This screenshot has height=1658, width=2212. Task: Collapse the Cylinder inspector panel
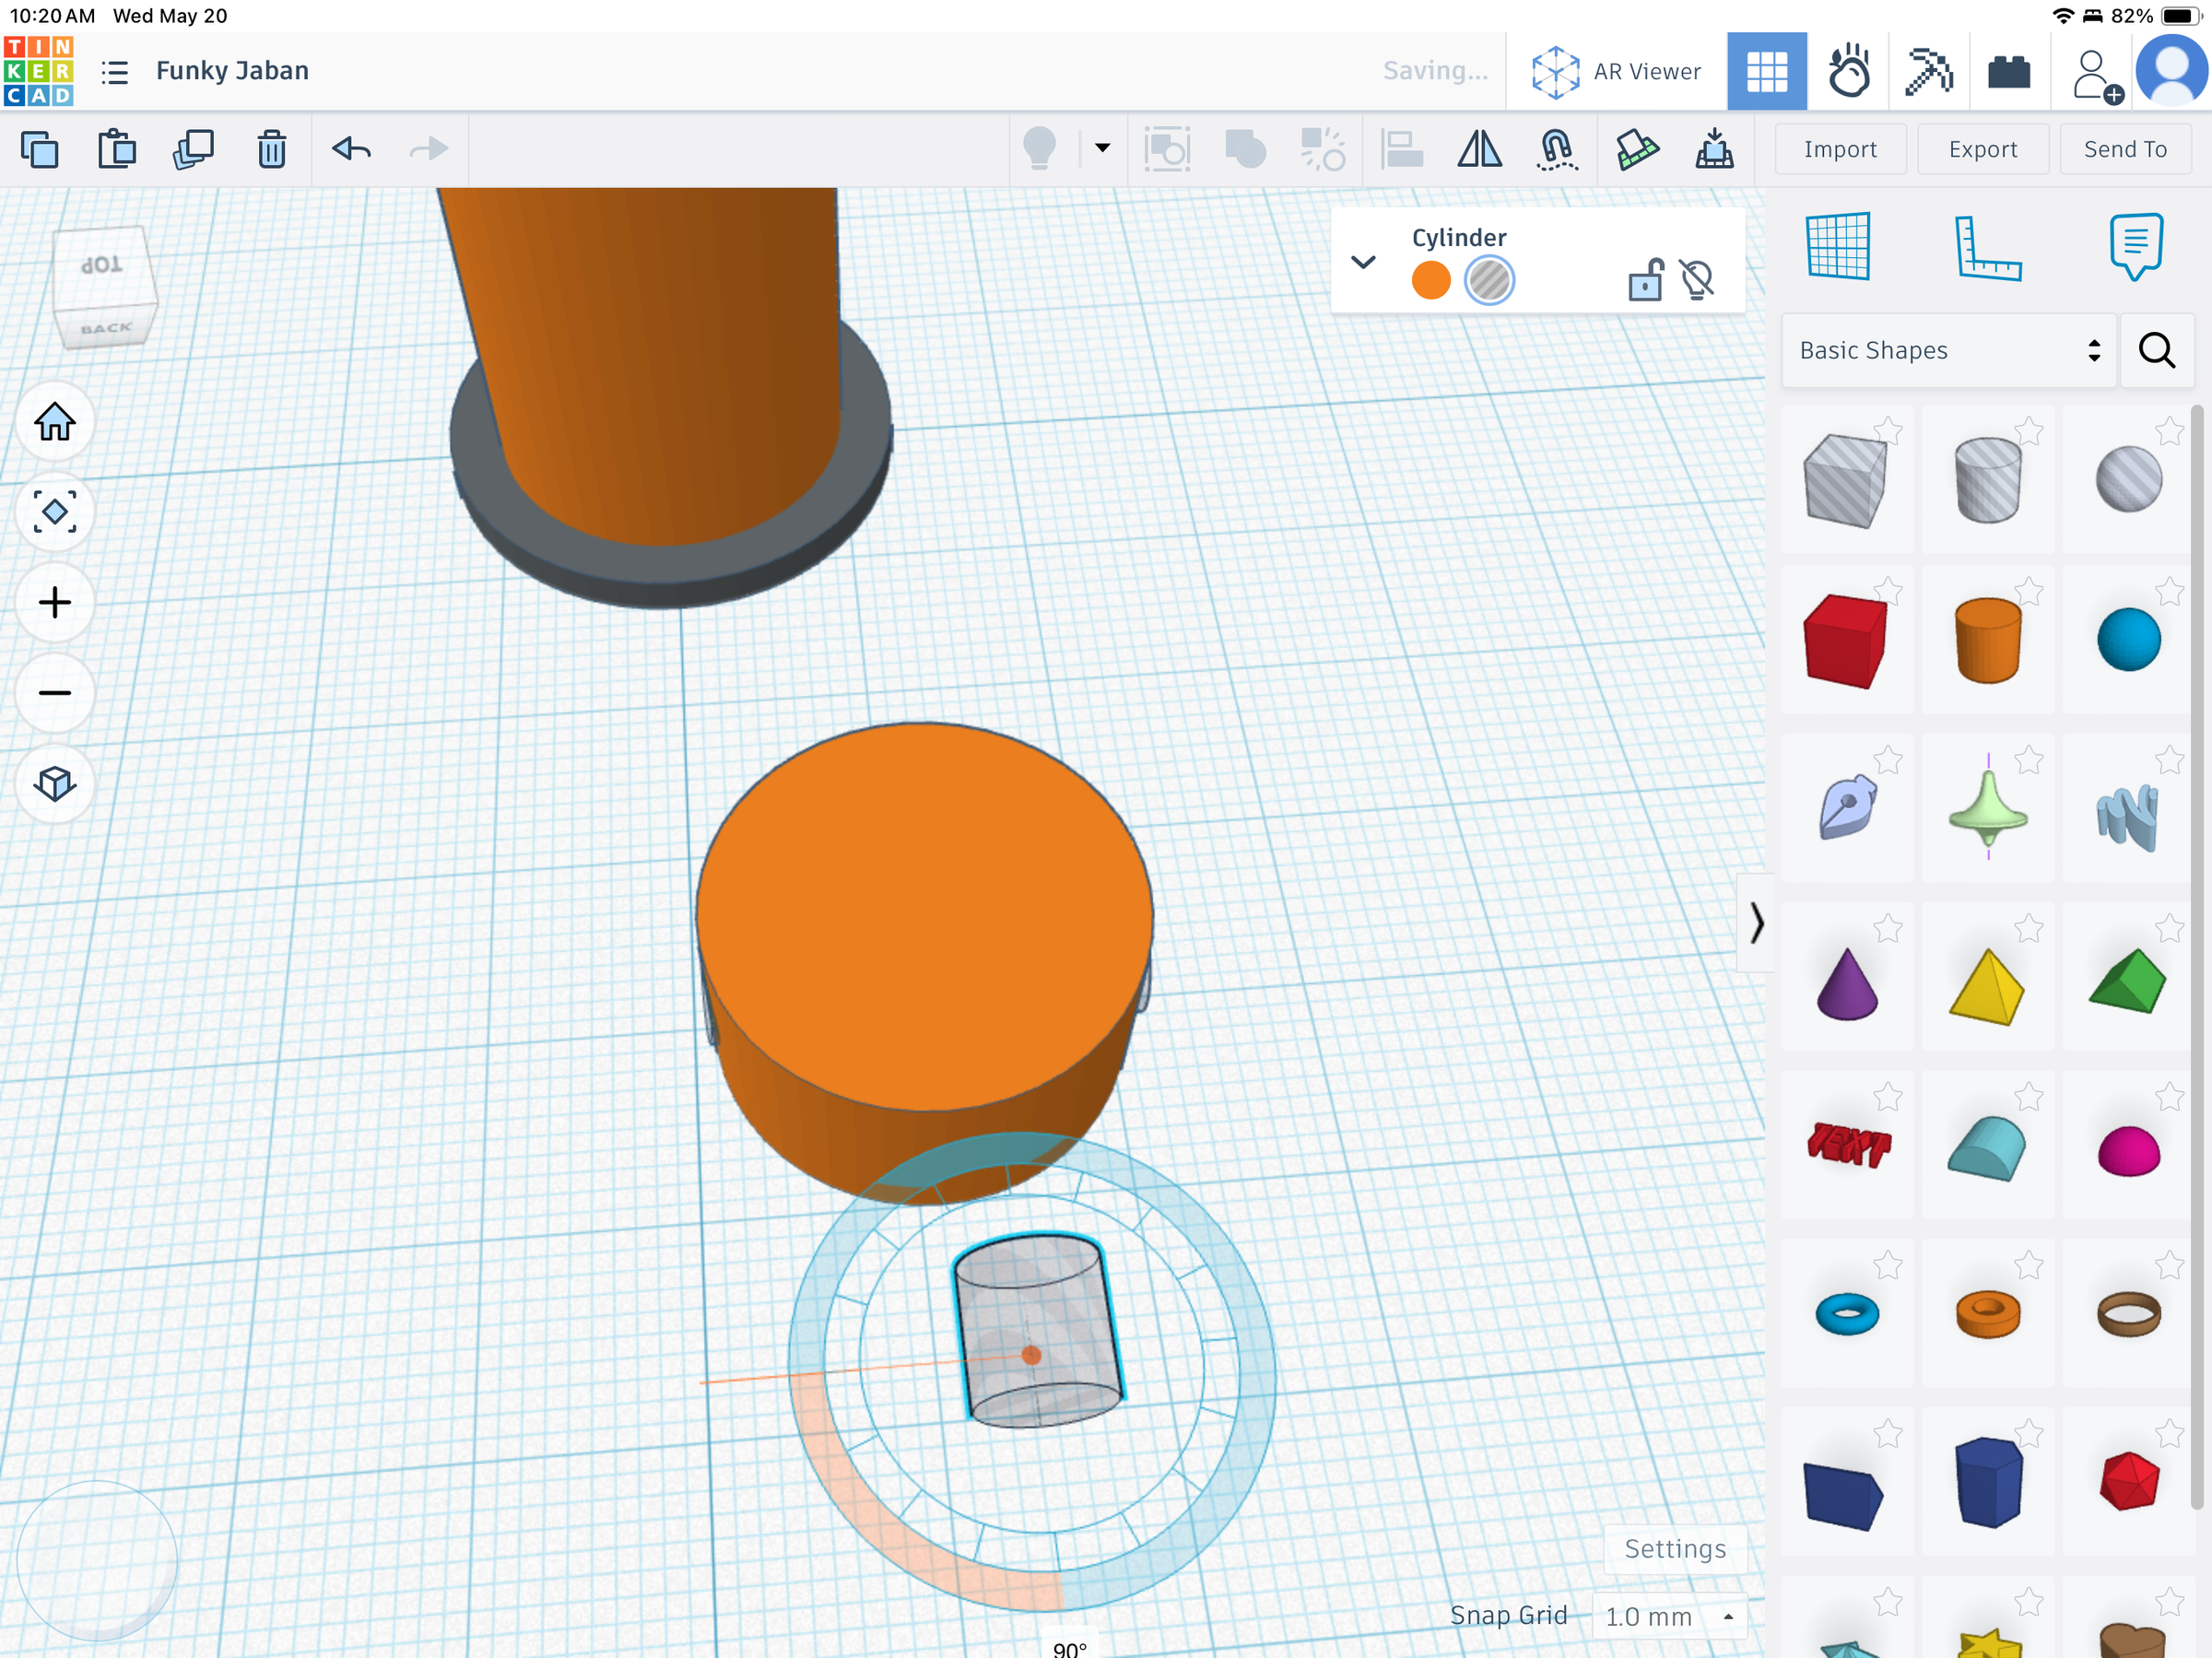(x=1363, y=262)
